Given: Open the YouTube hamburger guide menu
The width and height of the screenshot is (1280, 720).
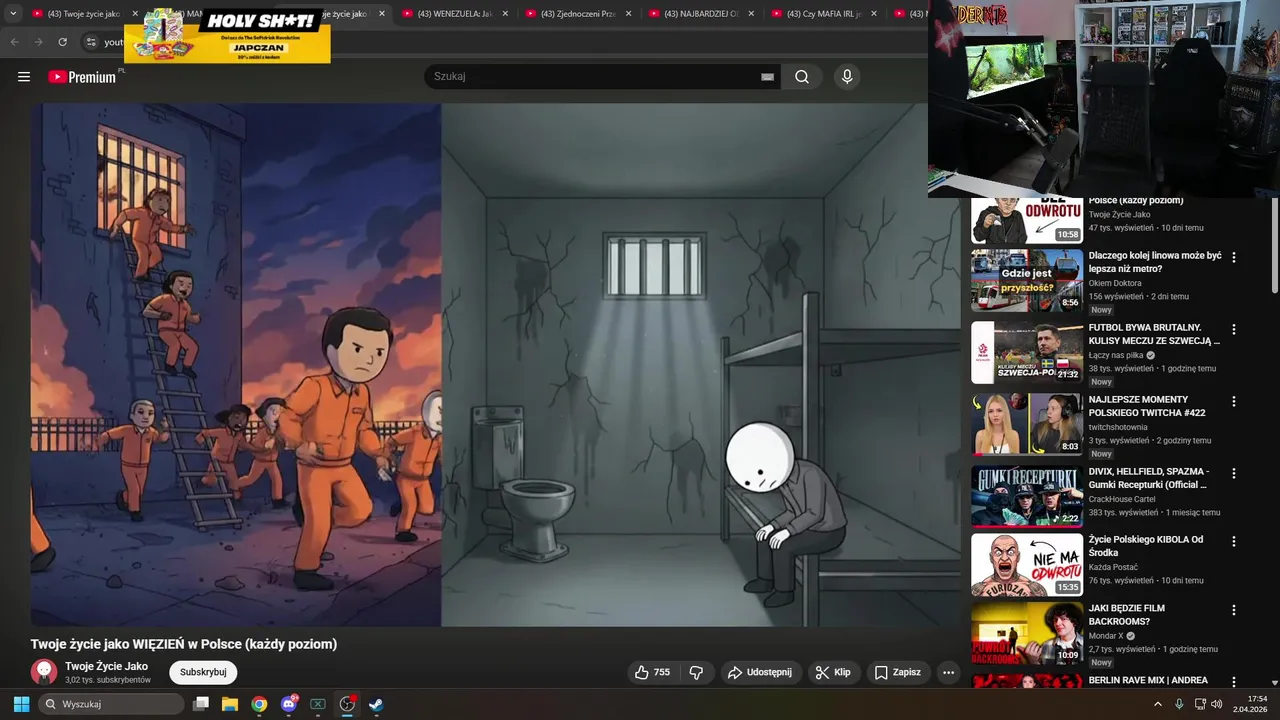Looking at the screenshot, I should point(24,77).
